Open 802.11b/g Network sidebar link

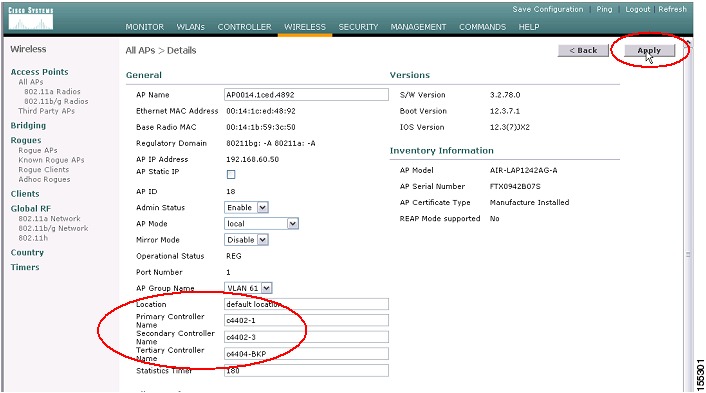[53, 228]
